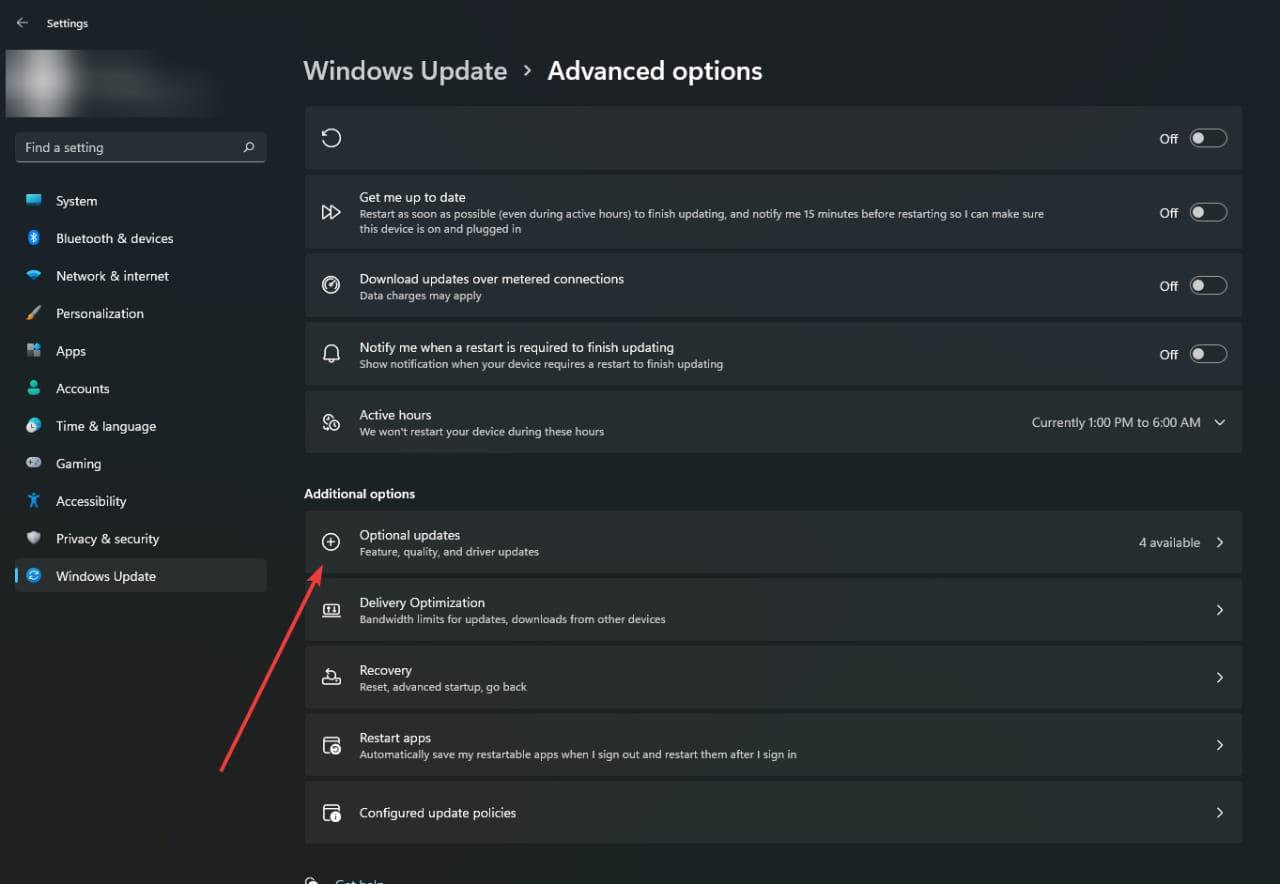Viewport: 1280px width, 884px height.
Task: Open Delivery Optimization title text
Action: point(422,602)
